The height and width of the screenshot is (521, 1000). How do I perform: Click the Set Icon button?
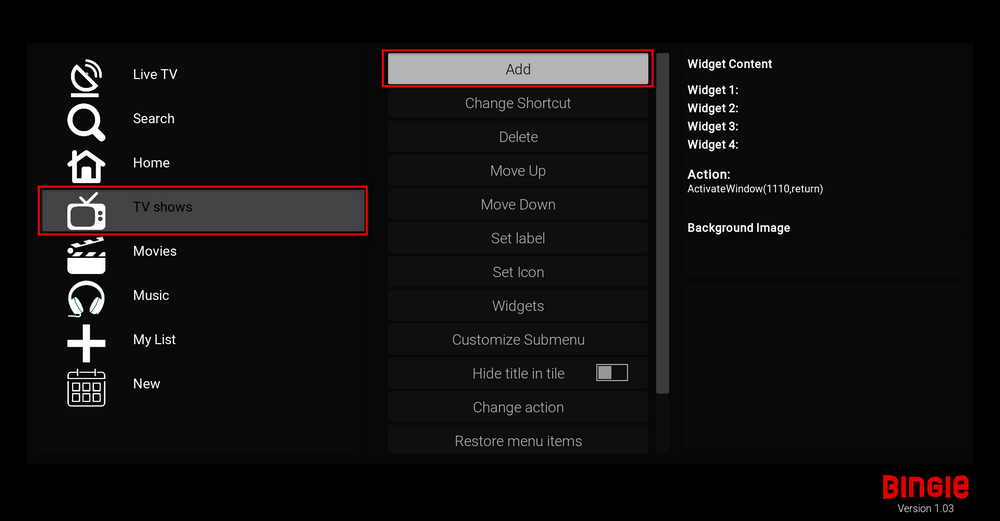(x=518, y=272)
